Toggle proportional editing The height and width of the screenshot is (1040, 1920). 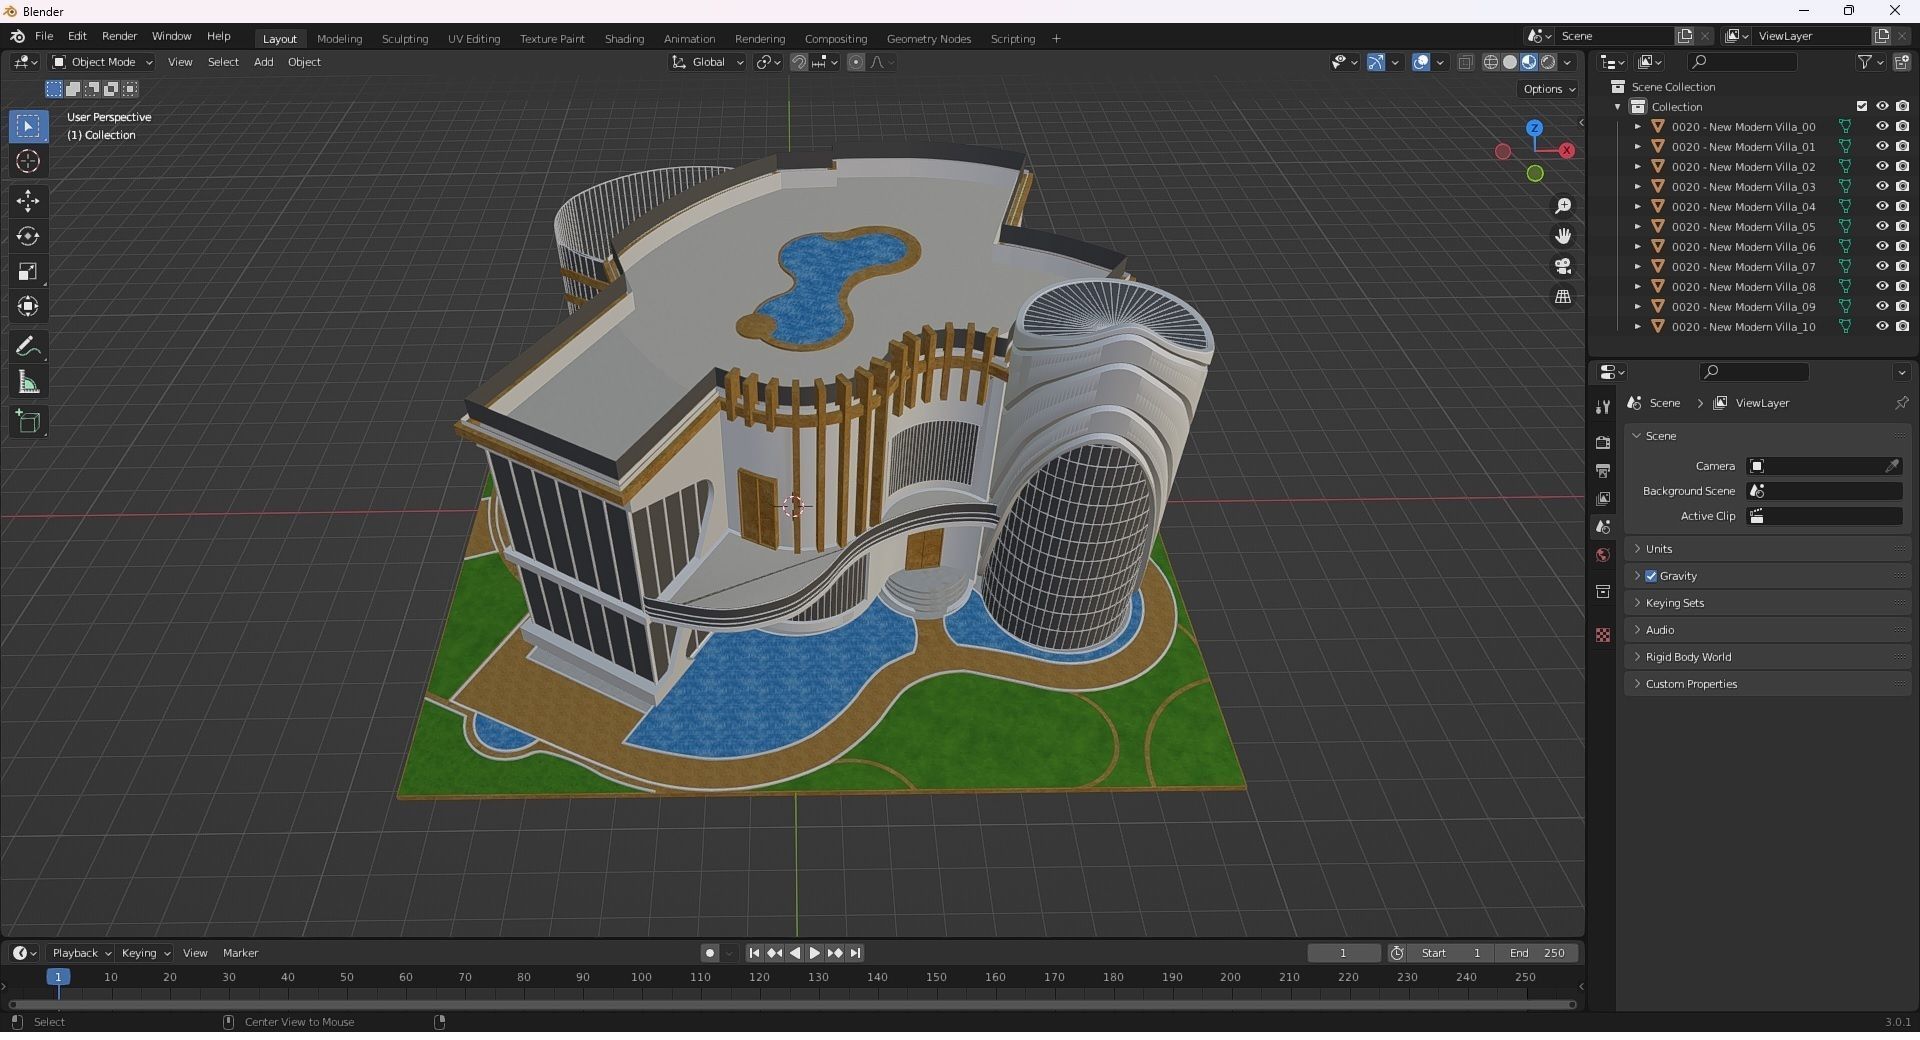(856, 62)
